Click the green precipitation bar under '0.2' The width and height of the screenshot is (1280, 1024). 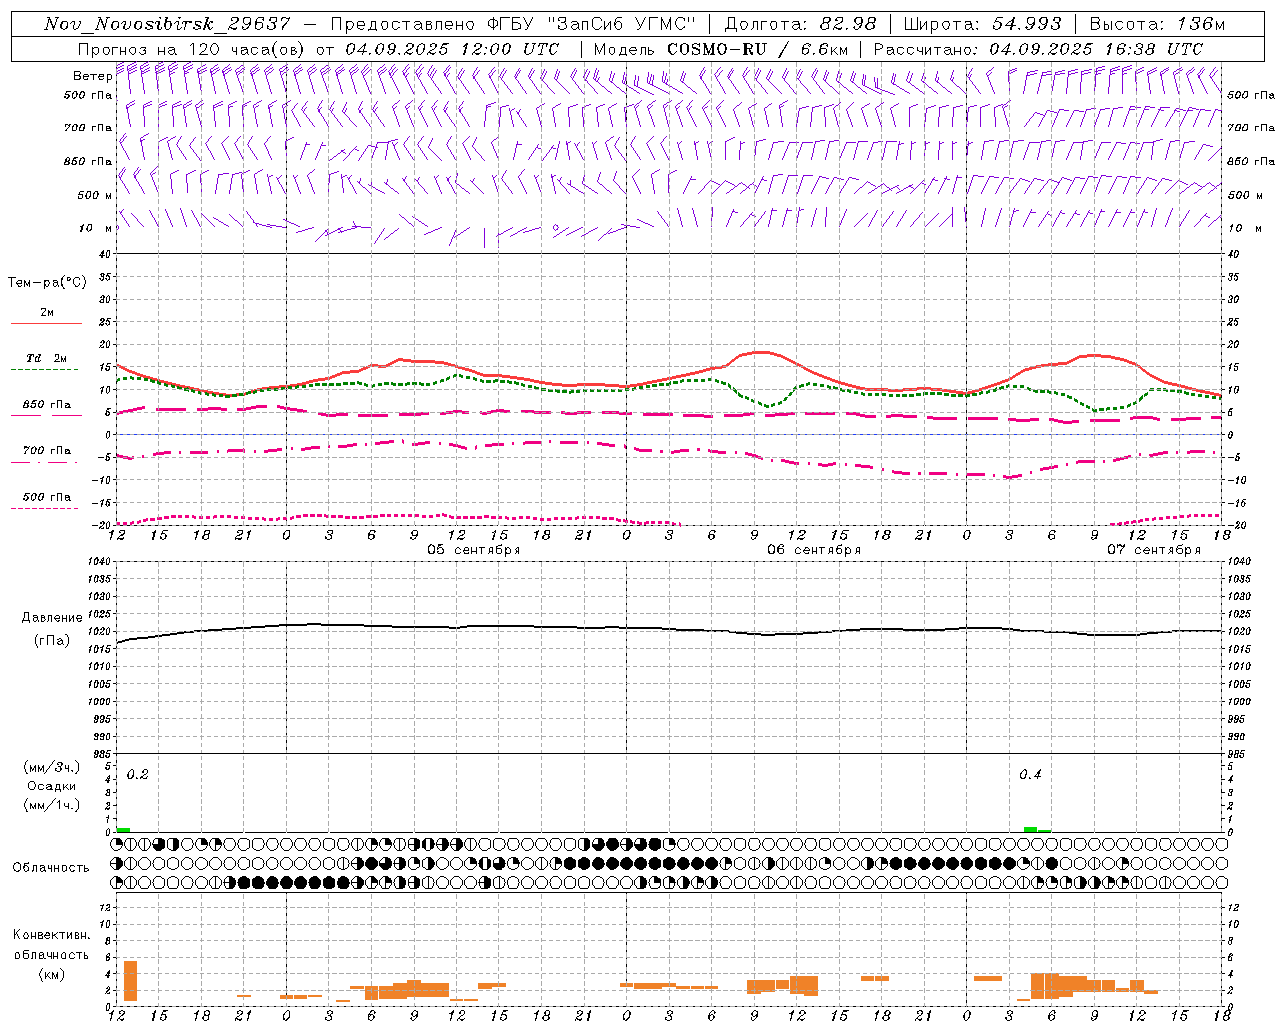click(x=123, y=830)
